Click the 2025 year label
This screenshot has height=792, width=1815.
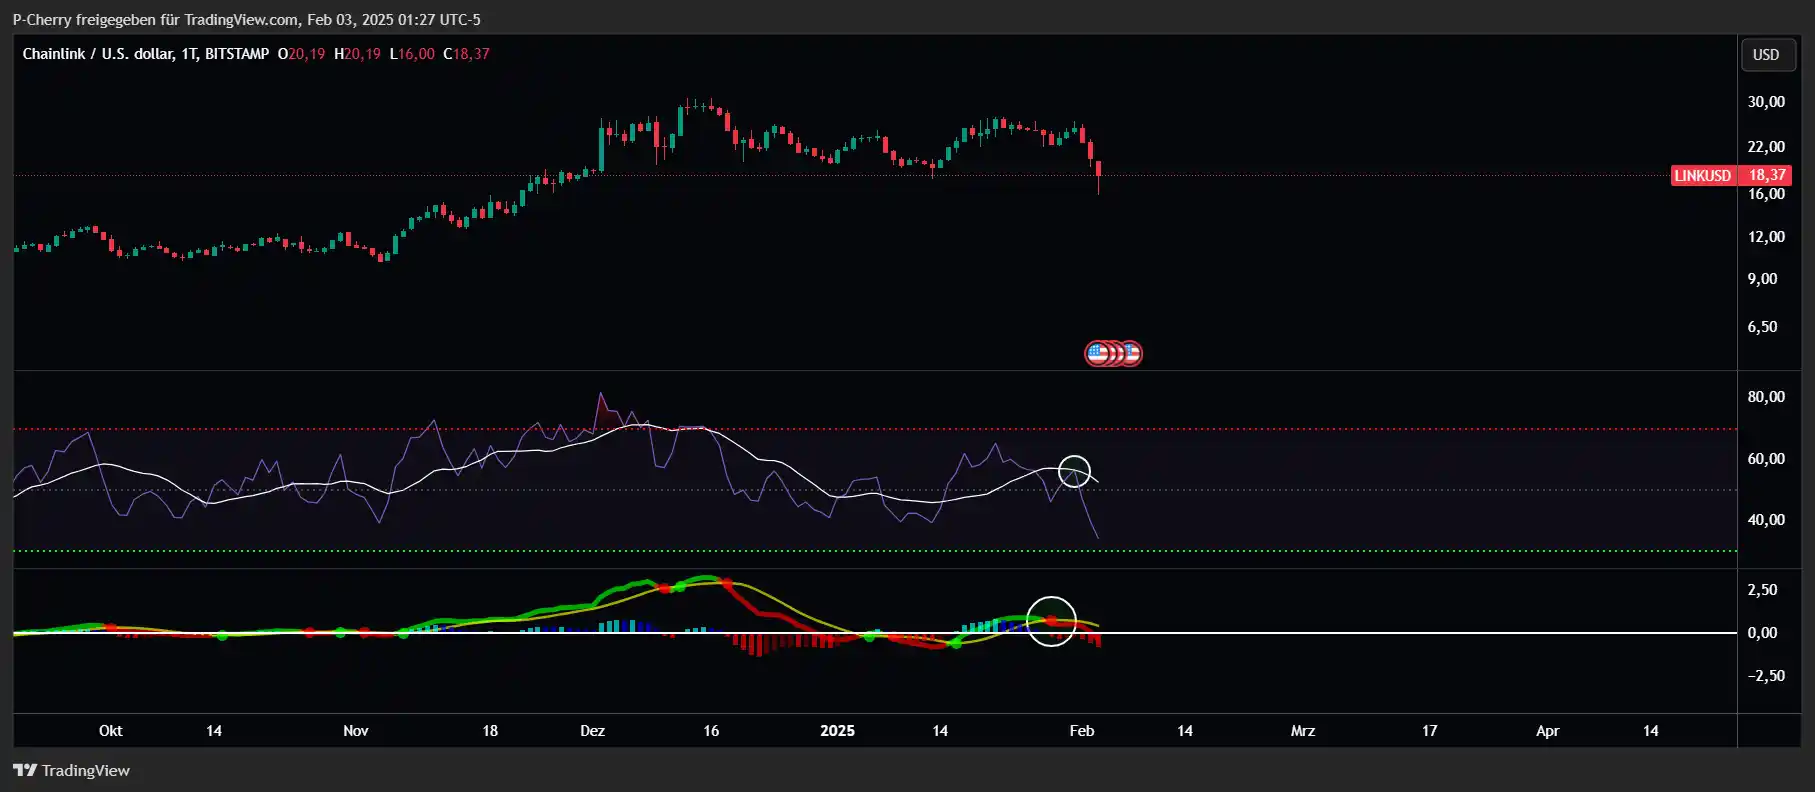pyautogui.click(x=838, y=731)
